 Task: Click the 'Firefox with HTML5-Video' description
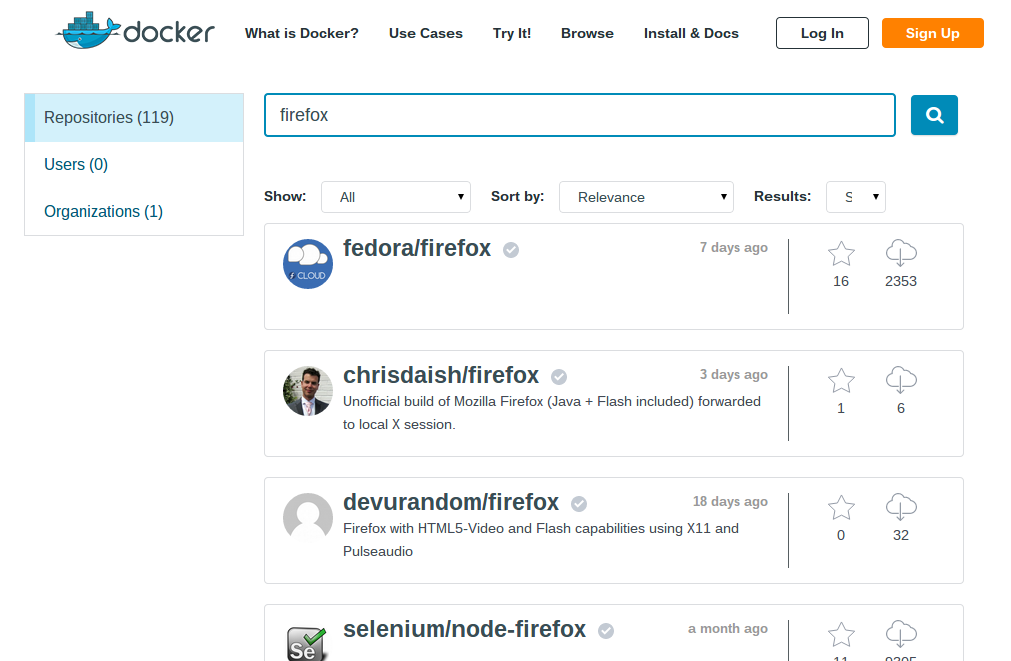pos(541,540)
